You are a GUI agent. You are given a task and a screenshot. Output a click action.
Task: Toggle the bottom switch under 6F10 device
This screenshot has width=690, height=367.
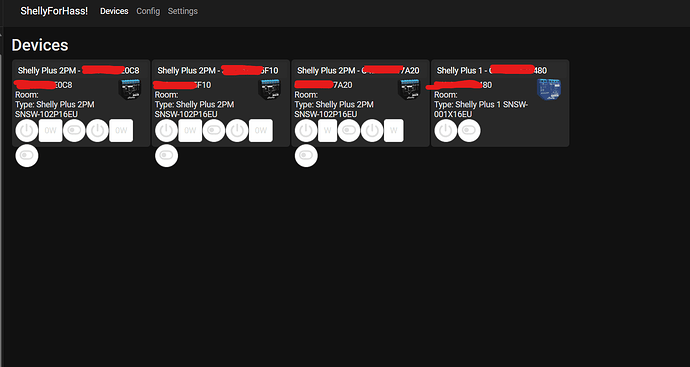click(166, 155)
